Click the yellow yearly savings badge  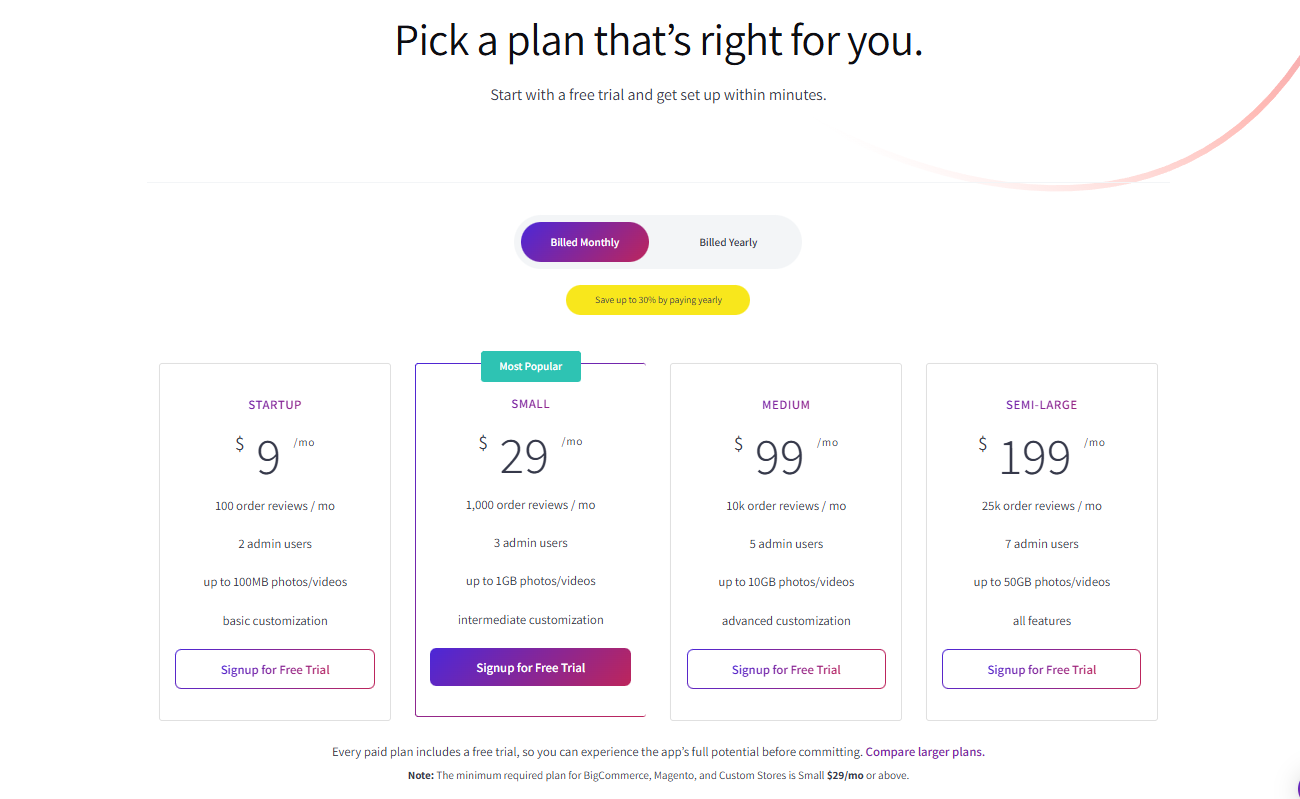point(658,300)
